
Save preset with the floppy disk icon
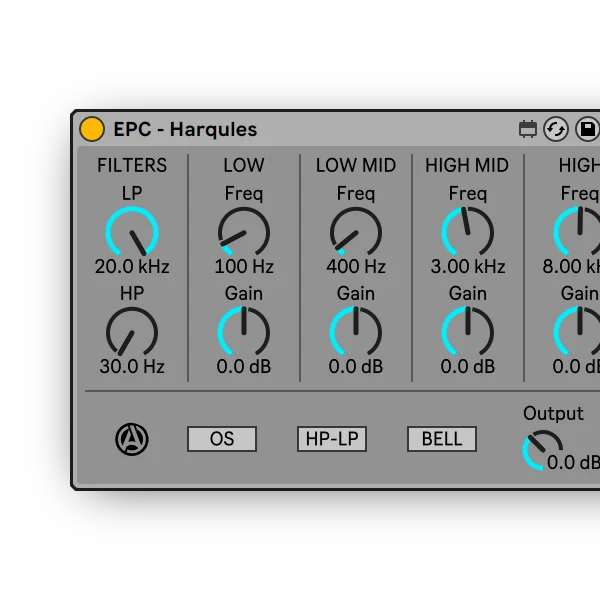coord(588,129)
